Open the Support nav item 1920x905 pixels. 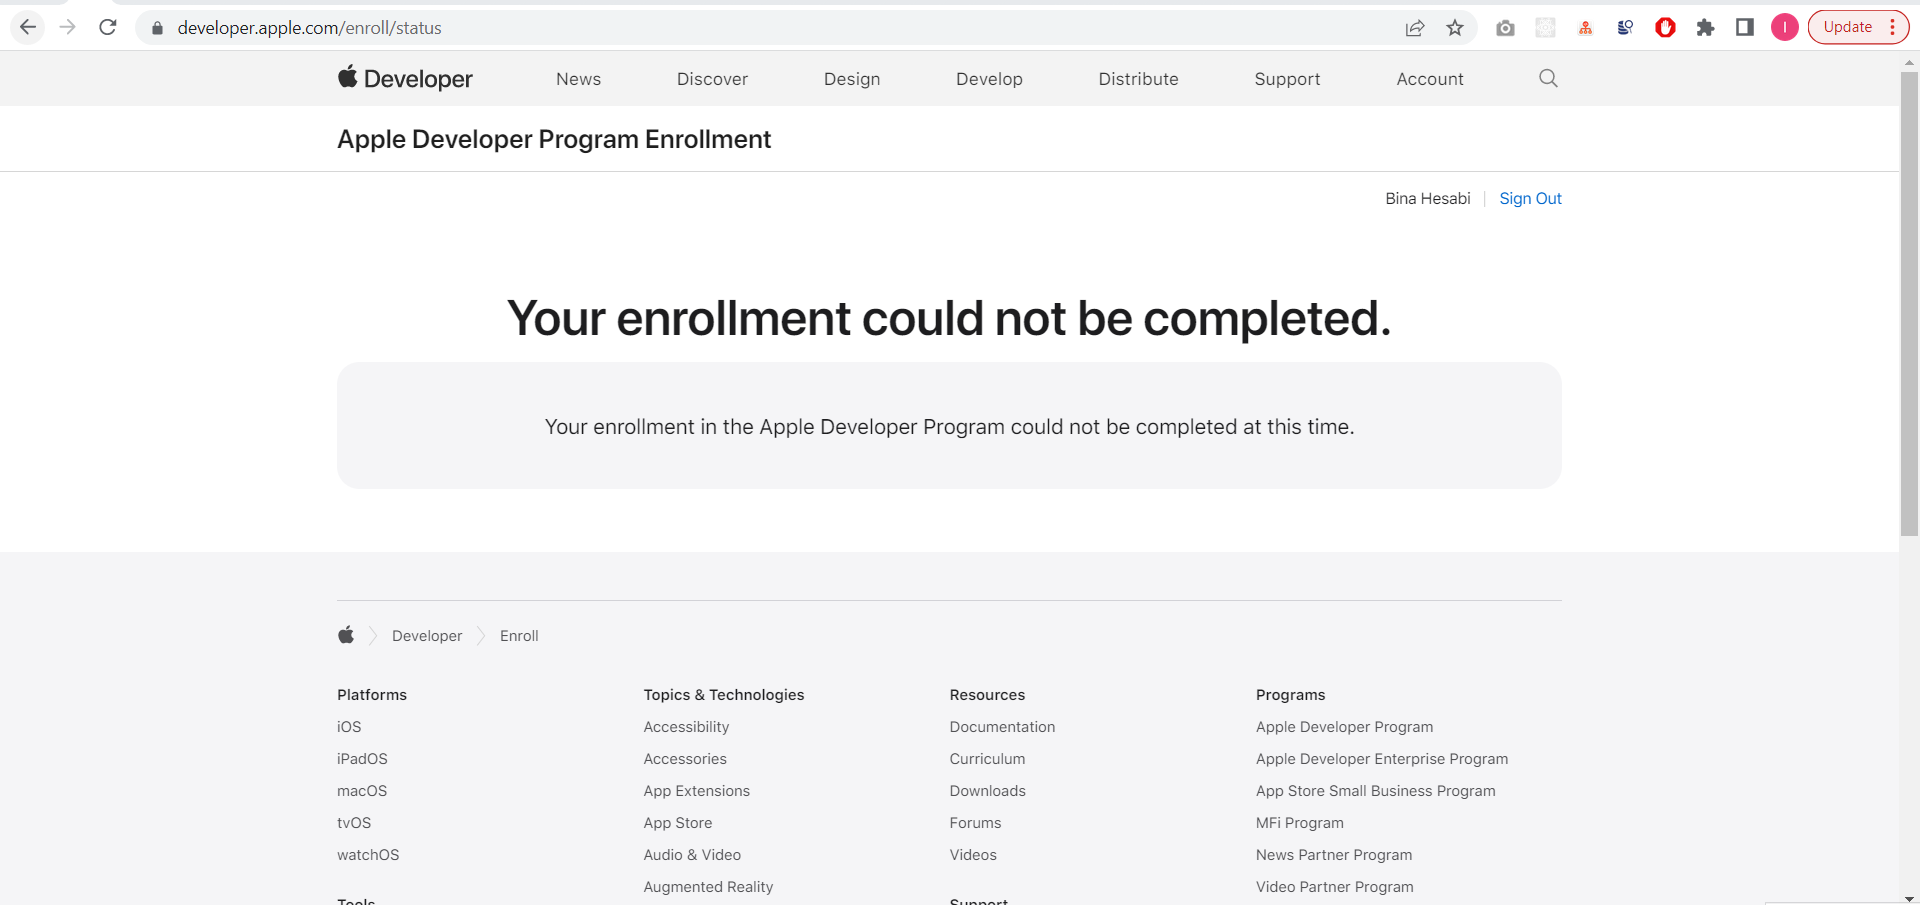(x=1287, y=79)
